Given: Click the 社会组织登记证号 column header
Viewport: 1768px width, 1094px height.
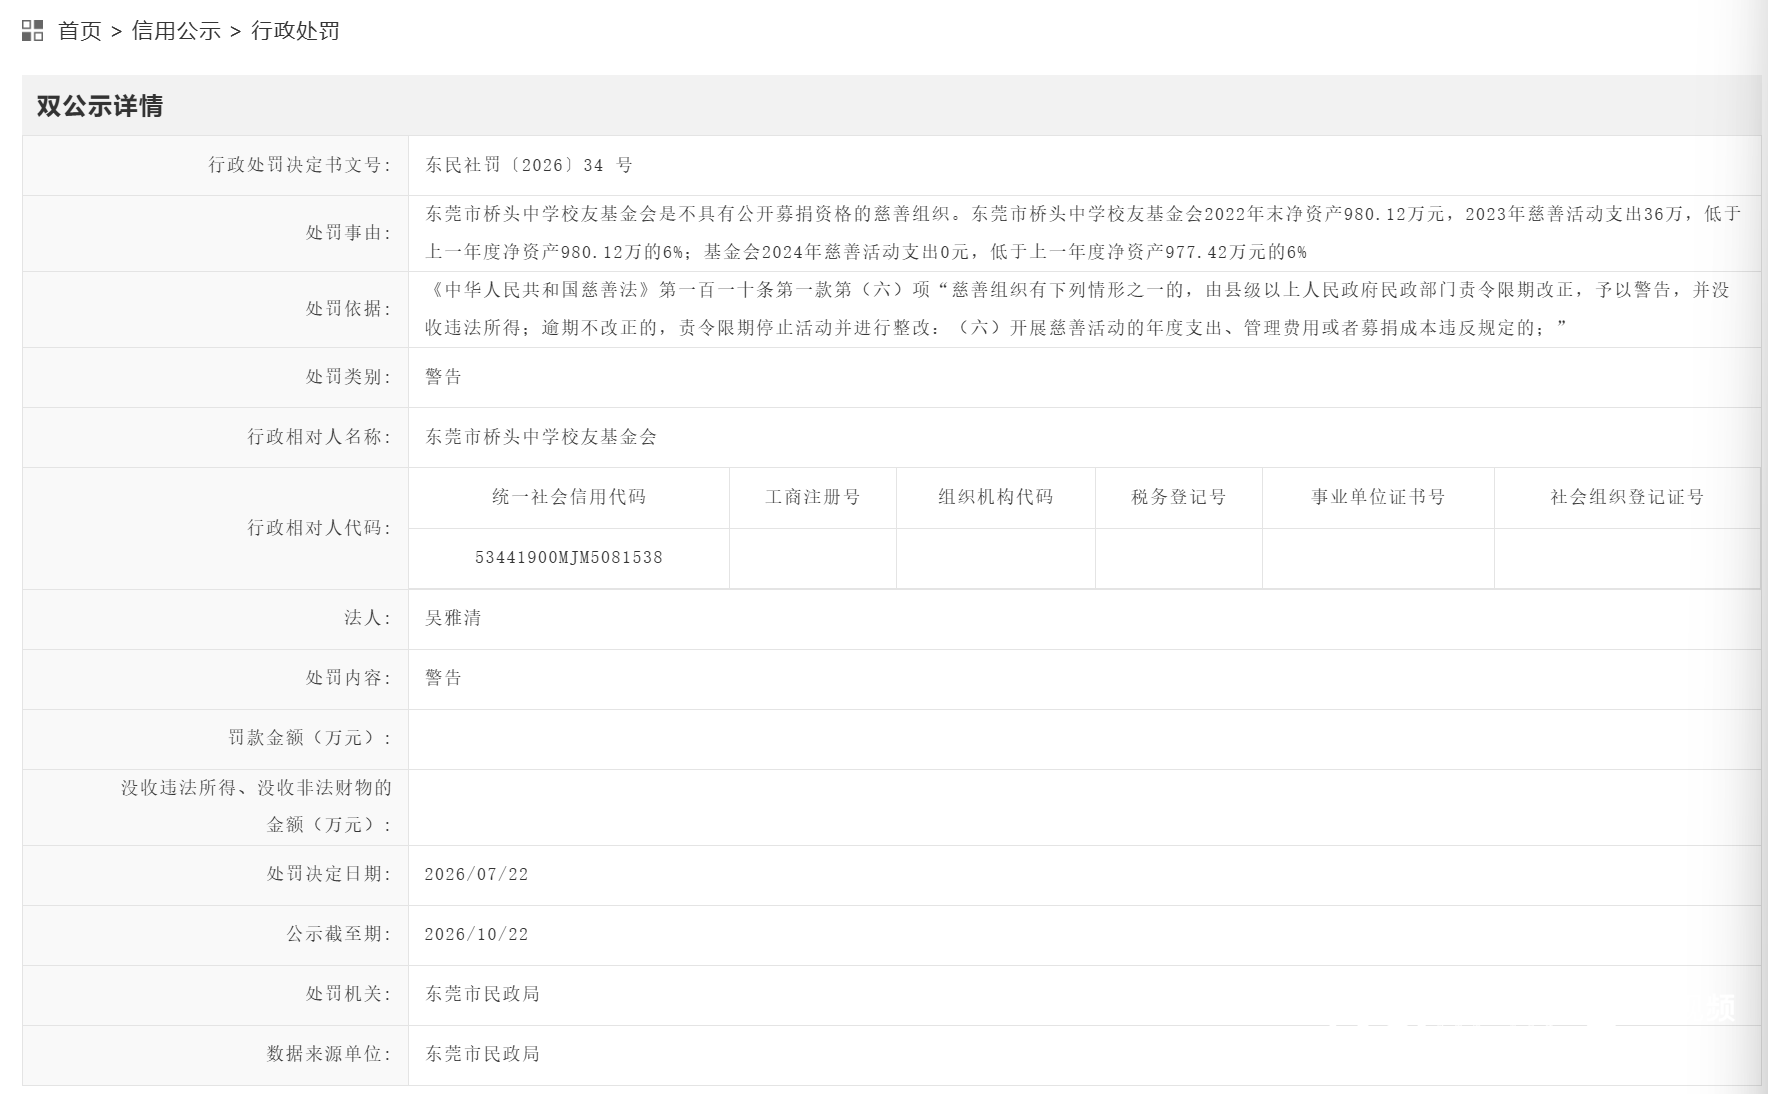Looking at the screenshot, I should 1627,497.
